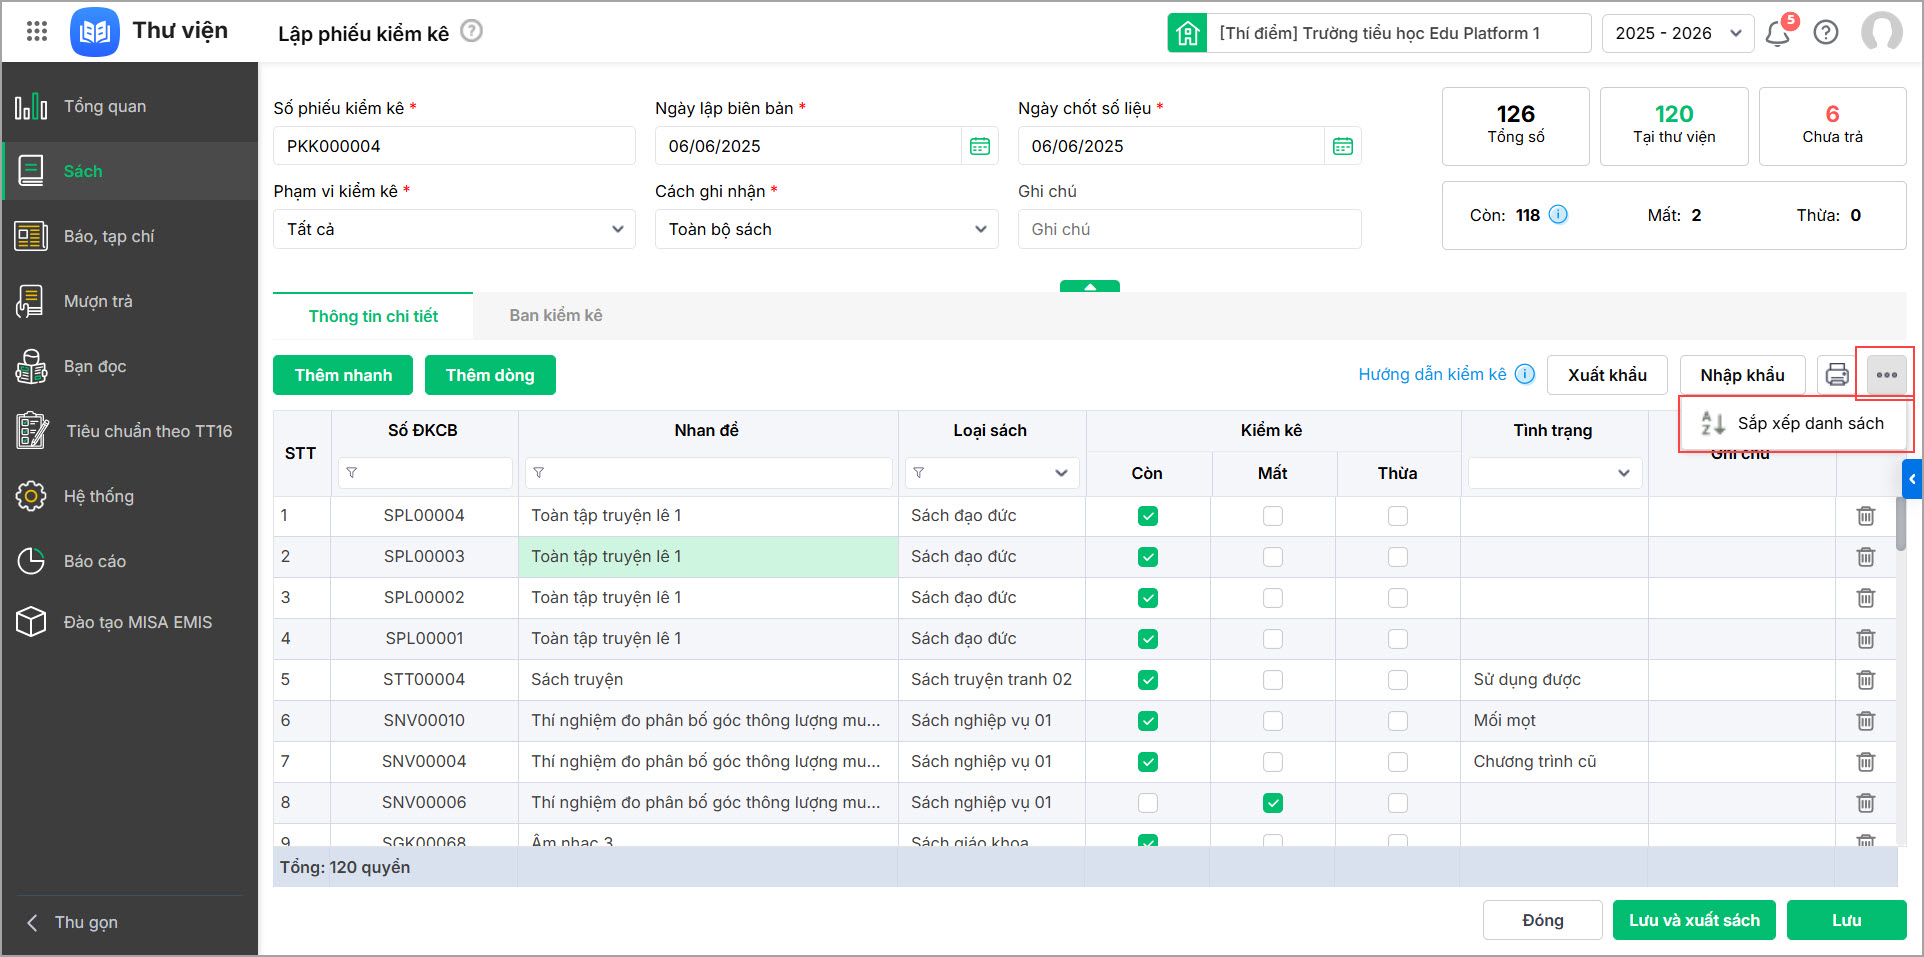1924x957 pixels.
Task: Open the apps grid launcher icon
Action: 37,31
